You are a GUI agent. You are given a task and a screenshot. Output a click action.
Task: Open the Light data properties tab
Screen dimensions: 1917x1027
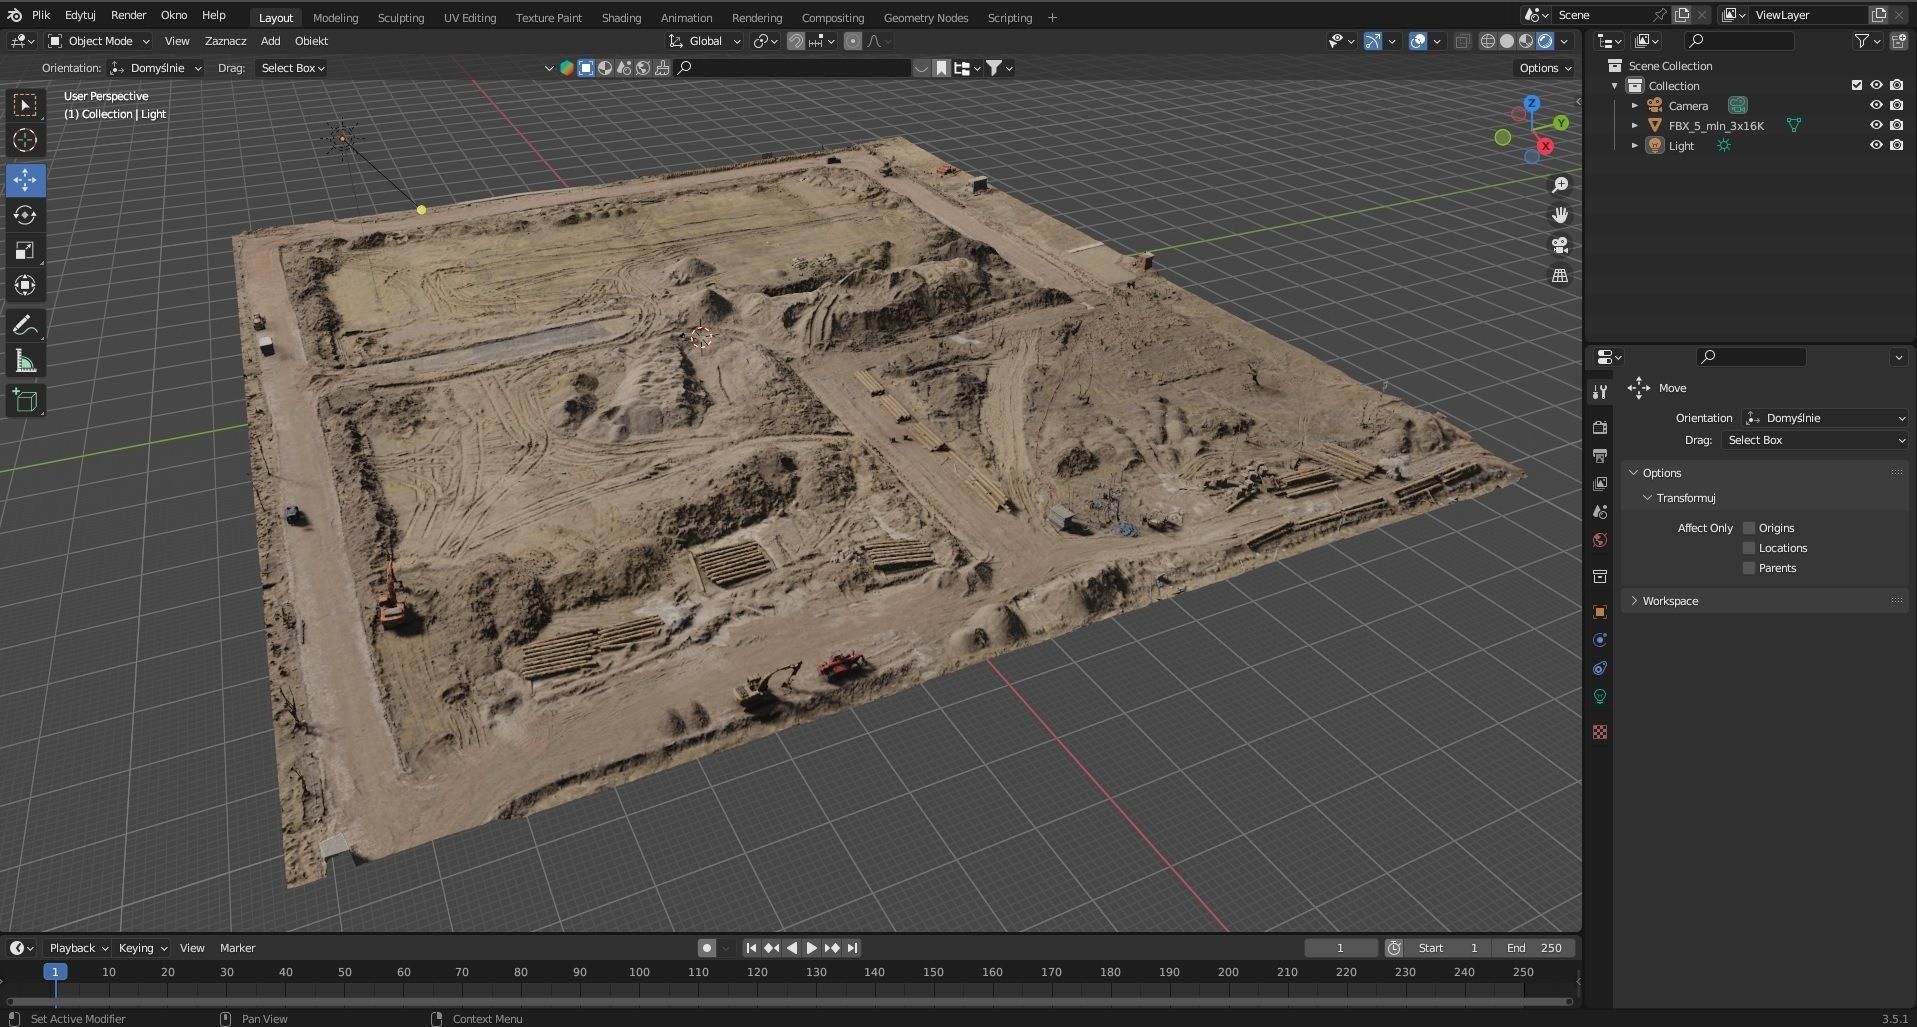coord(1600,696)
